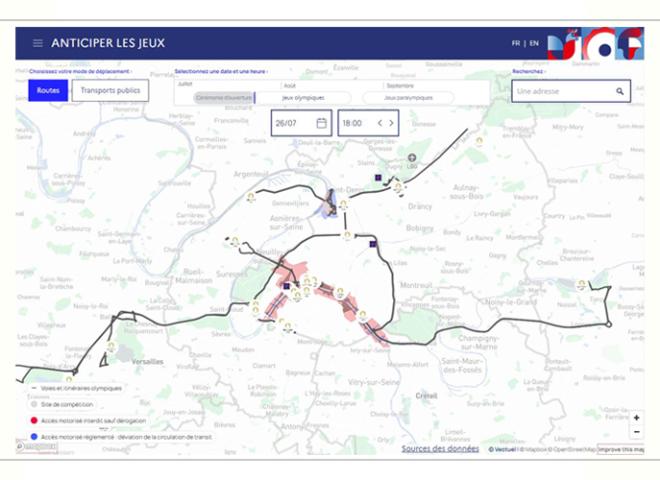Select venue marker near Saint-Cloud
660x480 pixels.
tap(255, 310)
